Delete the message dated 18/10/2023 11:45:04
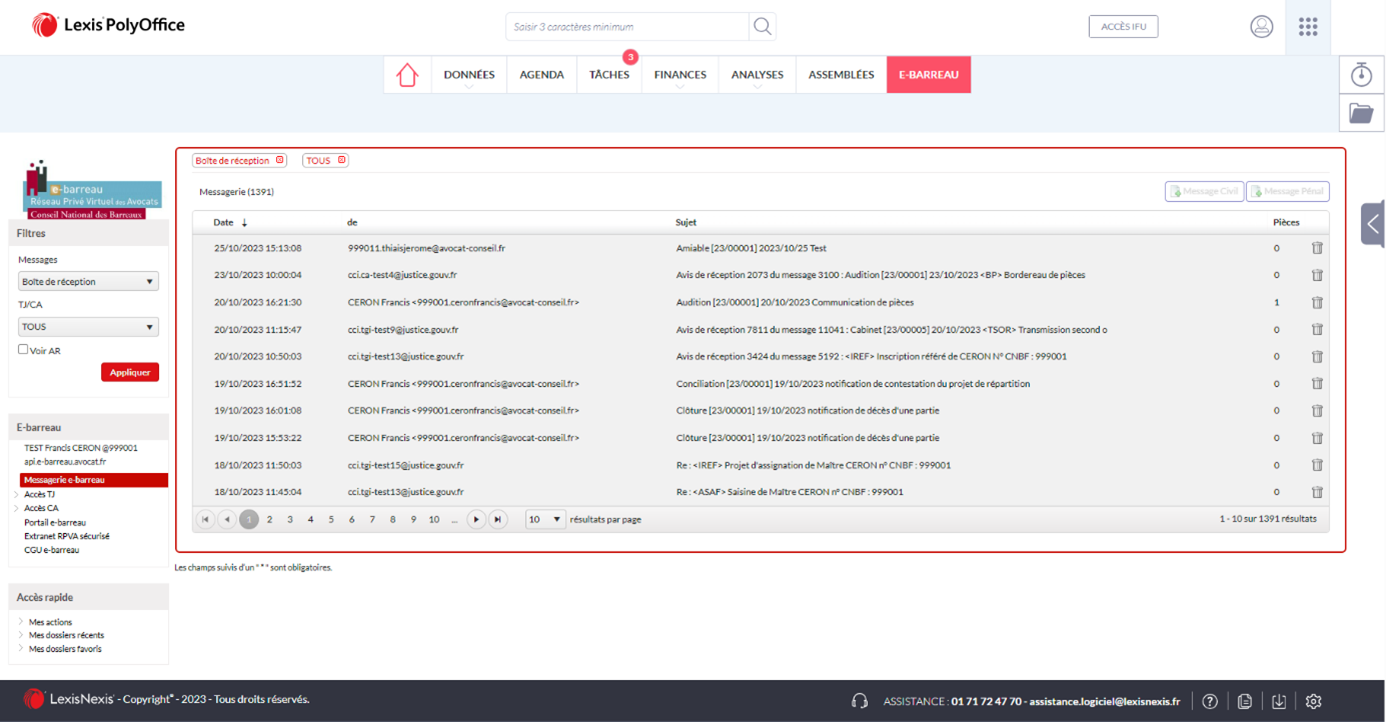The height and width of the screenshot is (722, 1386). [1317, 492]
